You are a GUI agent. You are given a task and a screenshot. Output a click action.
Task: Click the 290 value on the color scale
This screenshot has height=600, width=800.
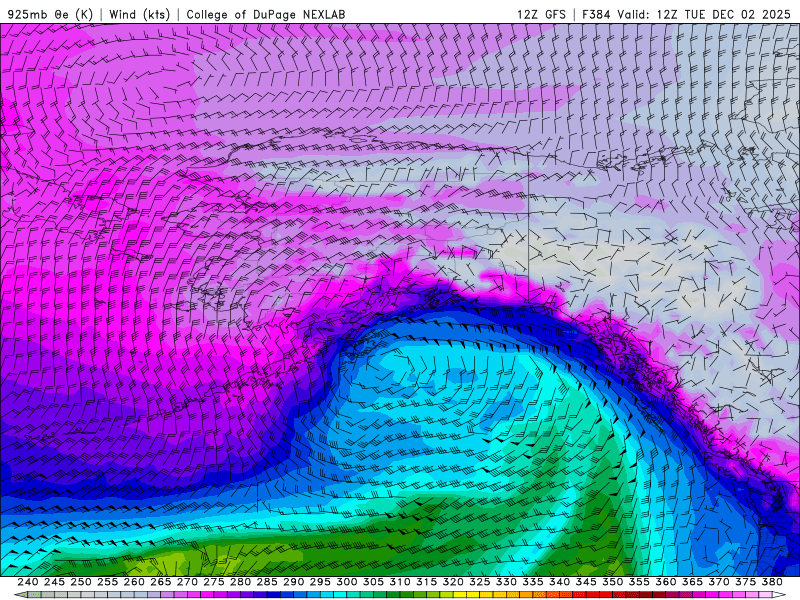pos(294,582)
